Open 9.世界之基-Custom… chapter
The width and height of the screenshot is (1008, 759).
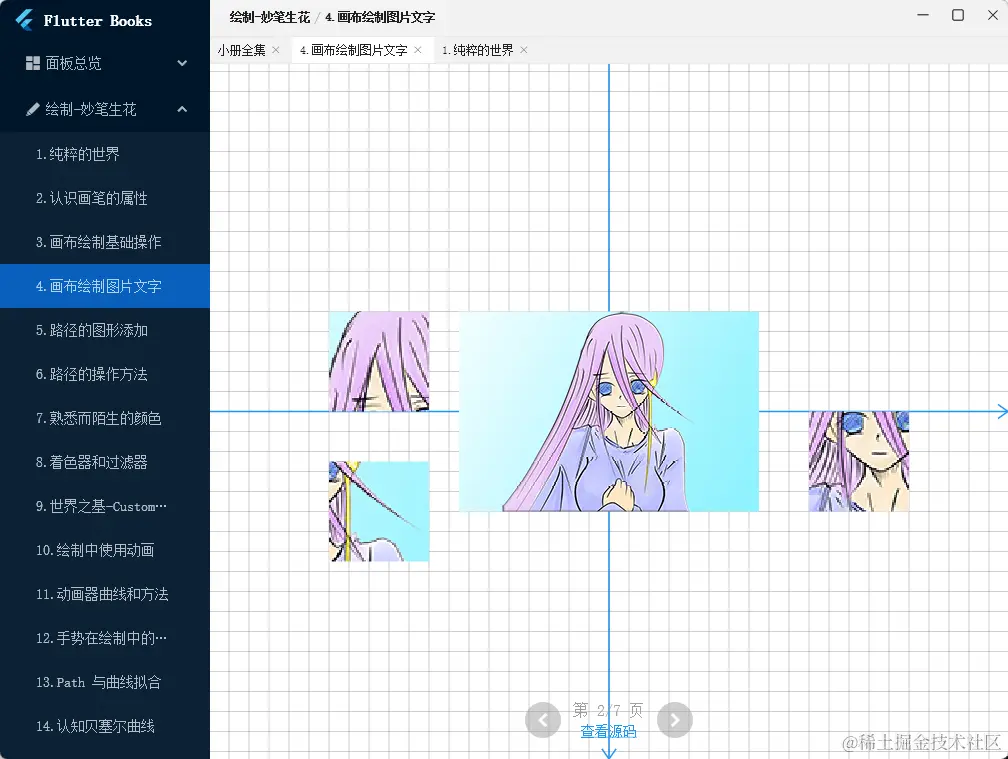tap(105, 506)
